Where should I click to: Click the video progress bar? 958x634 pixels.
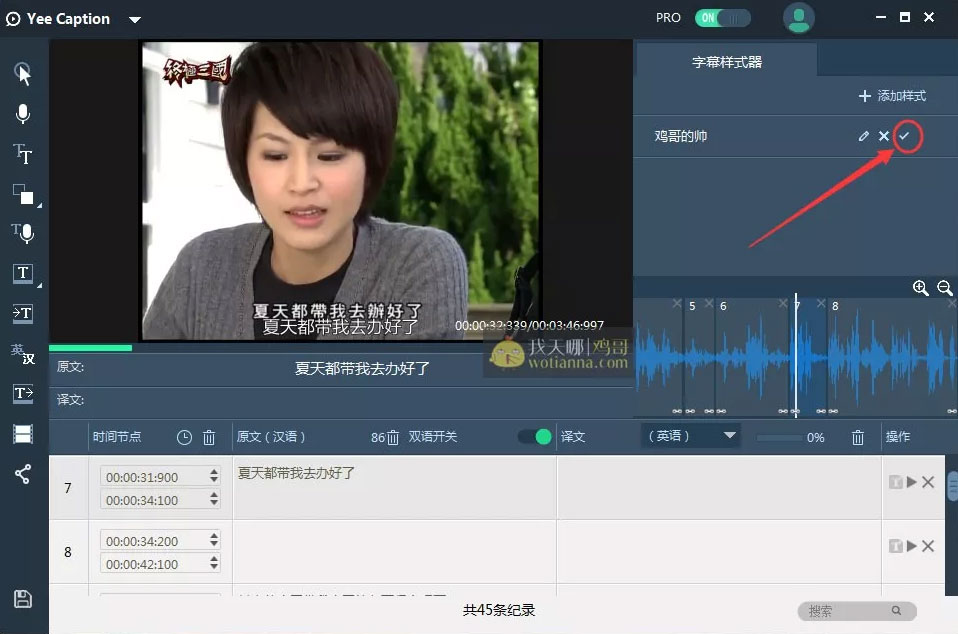point(341,348)
